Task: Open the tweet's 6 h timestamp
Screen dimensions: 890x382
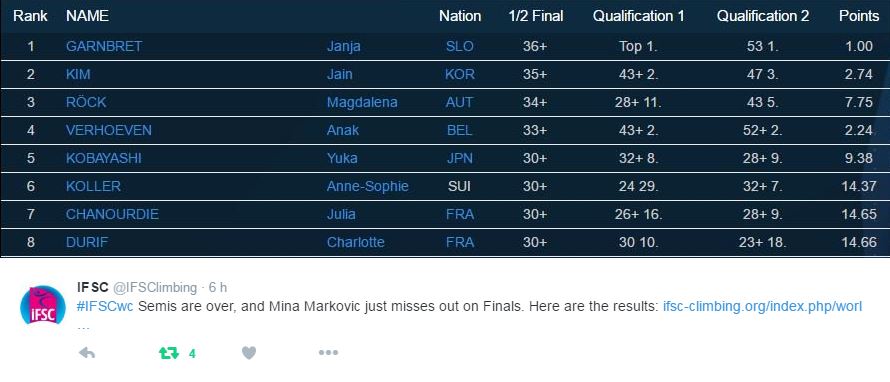Action: point(217,288)
